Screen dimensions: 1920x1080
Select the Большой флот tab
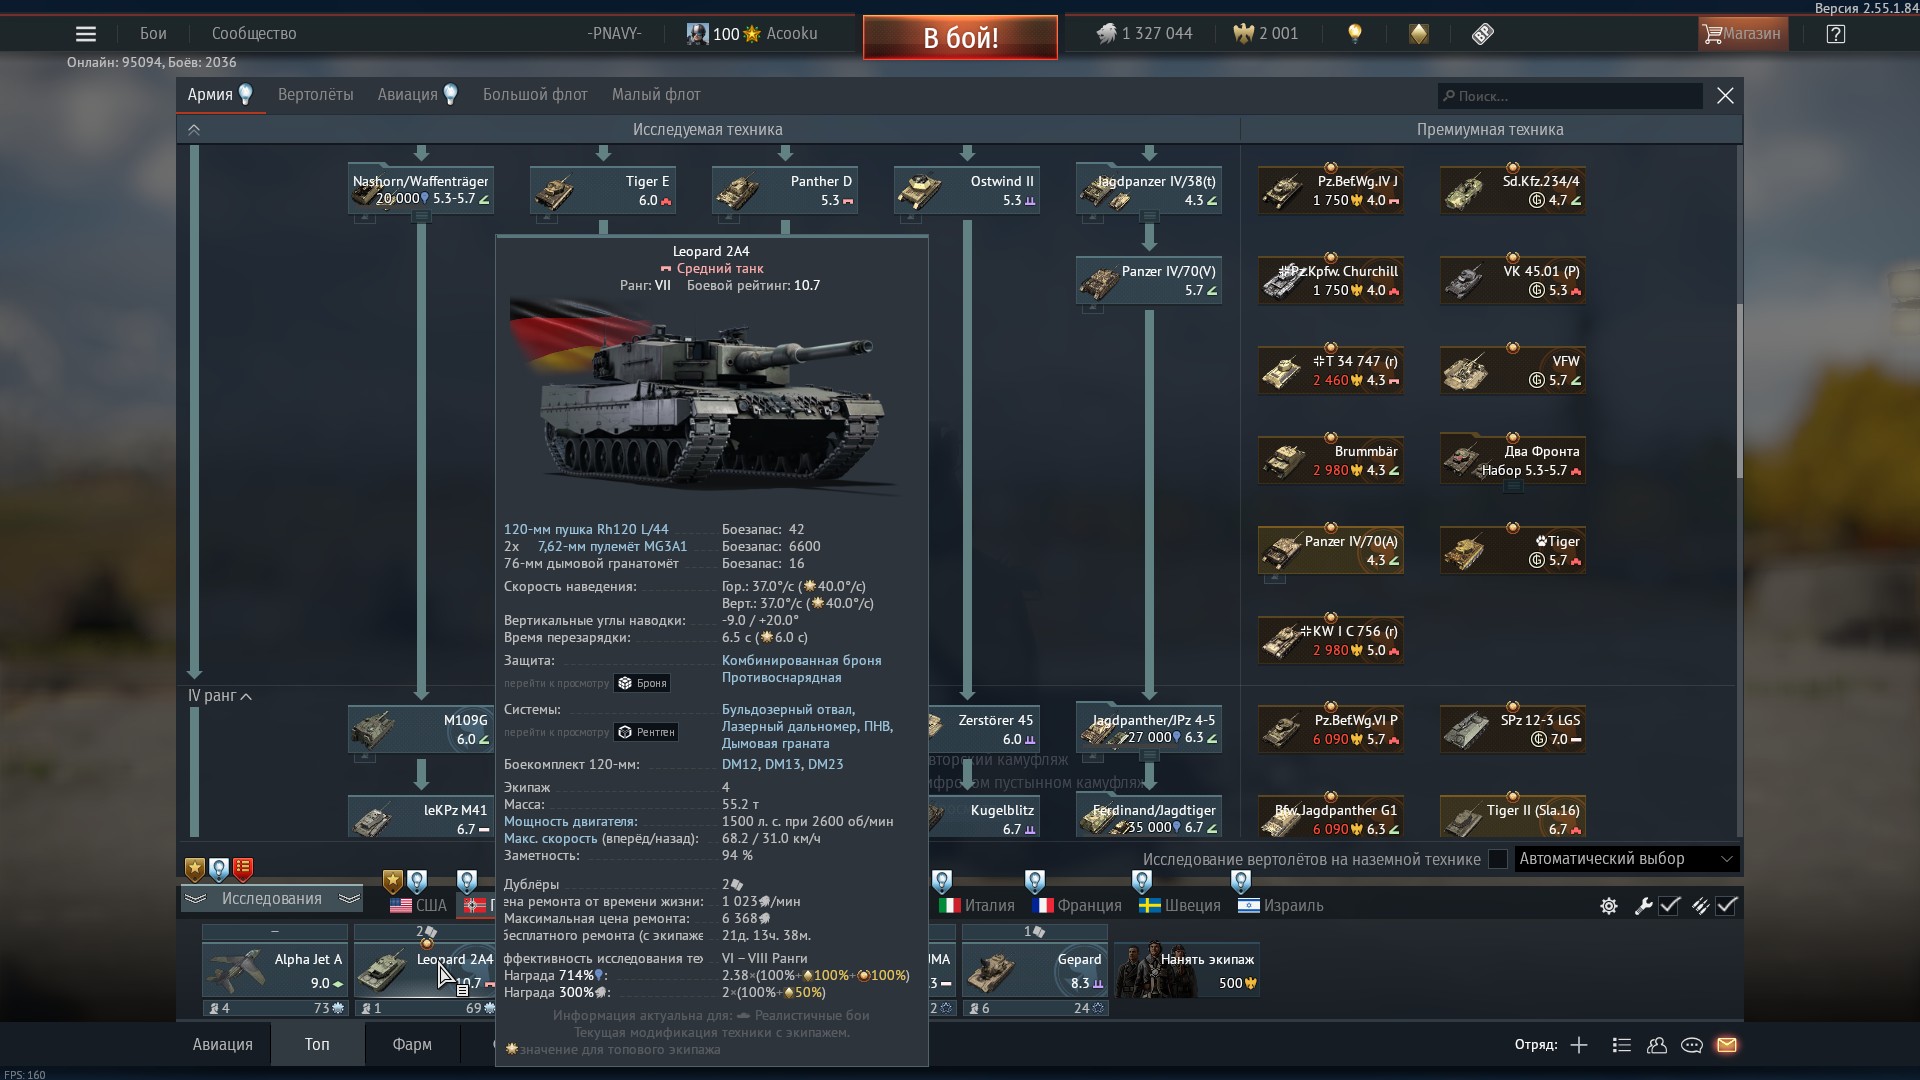tap(535, 95)
